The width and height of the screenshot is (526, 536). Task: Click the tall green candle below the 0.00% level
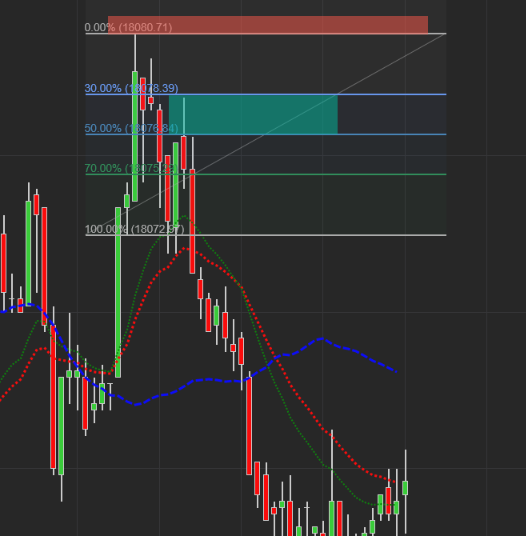coord(135,137)
